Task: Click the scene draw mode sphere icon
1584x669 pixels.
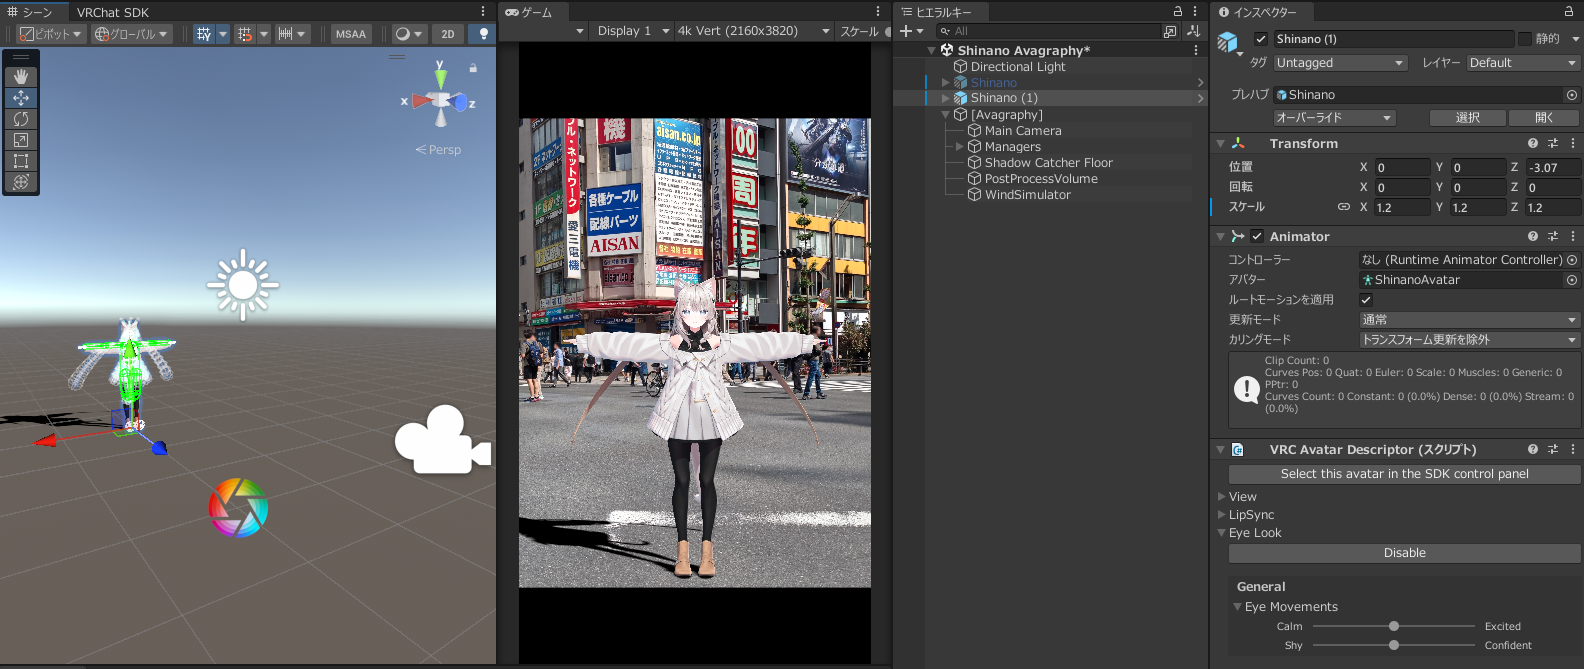Action: coord(403,34)
